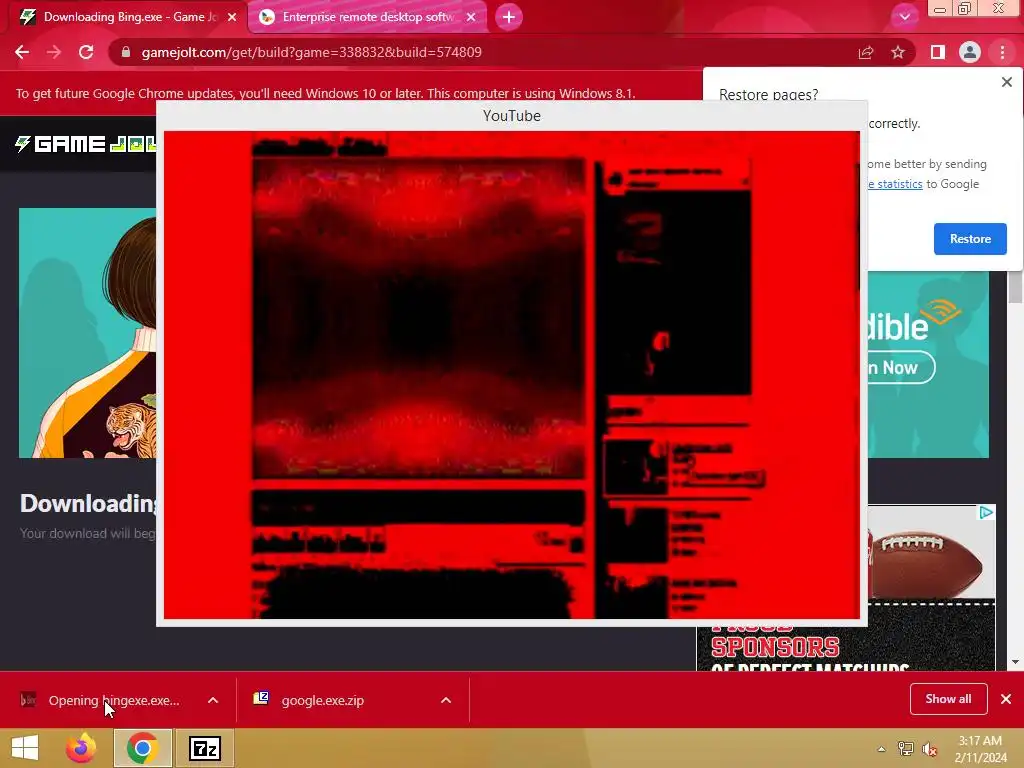
Task: Reload the Game Jolt page
Action: 86,52
